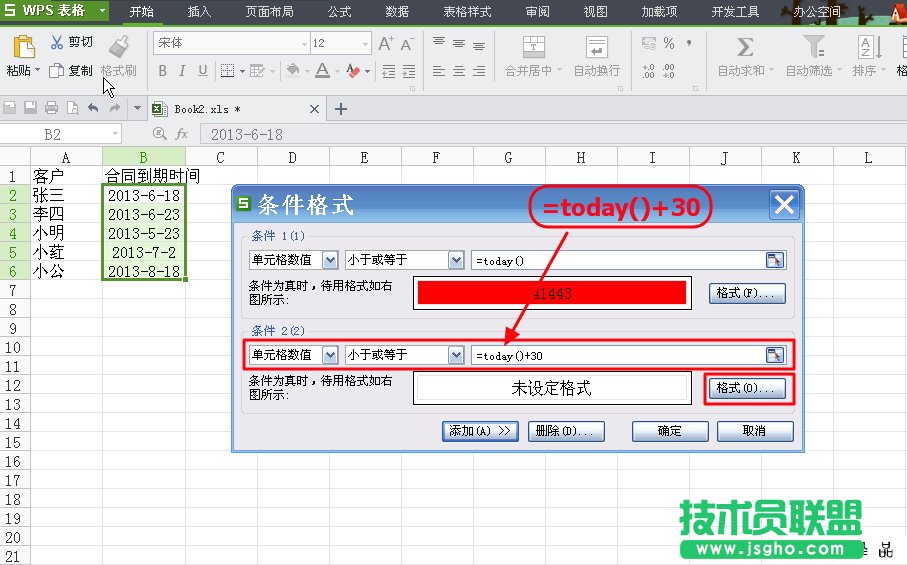Click the increase indent icon
This screenshot has height=565, width=907.
coord(409,71)
